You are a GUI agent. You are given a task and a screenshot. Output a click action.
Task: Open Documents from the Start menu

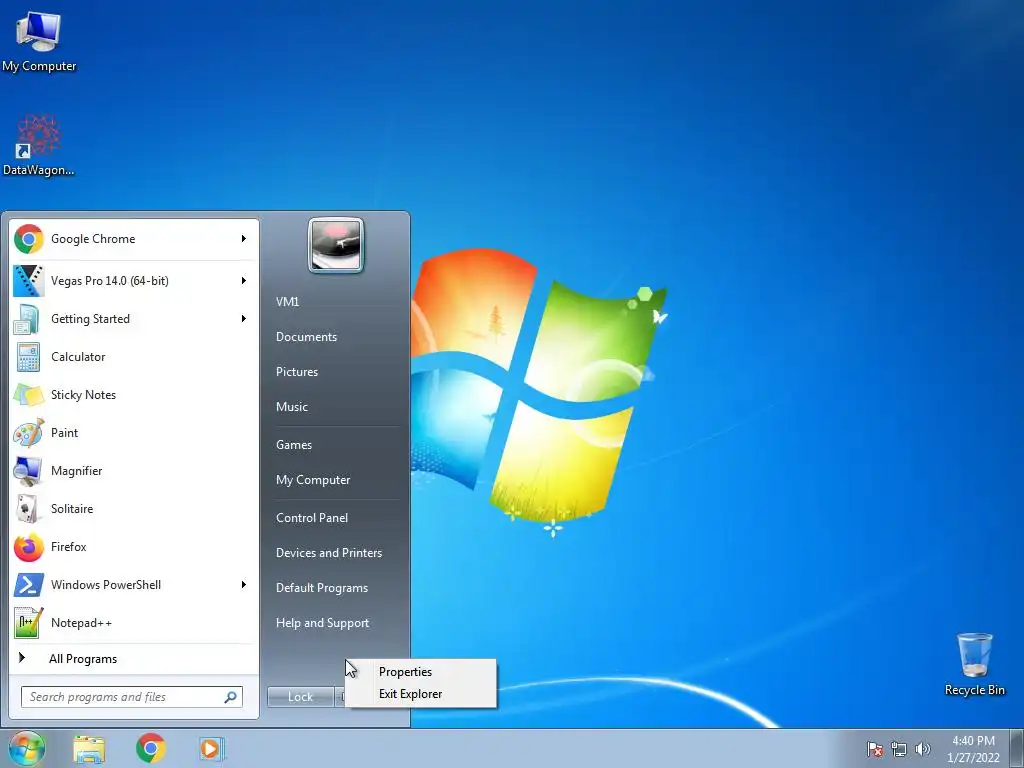306,337
